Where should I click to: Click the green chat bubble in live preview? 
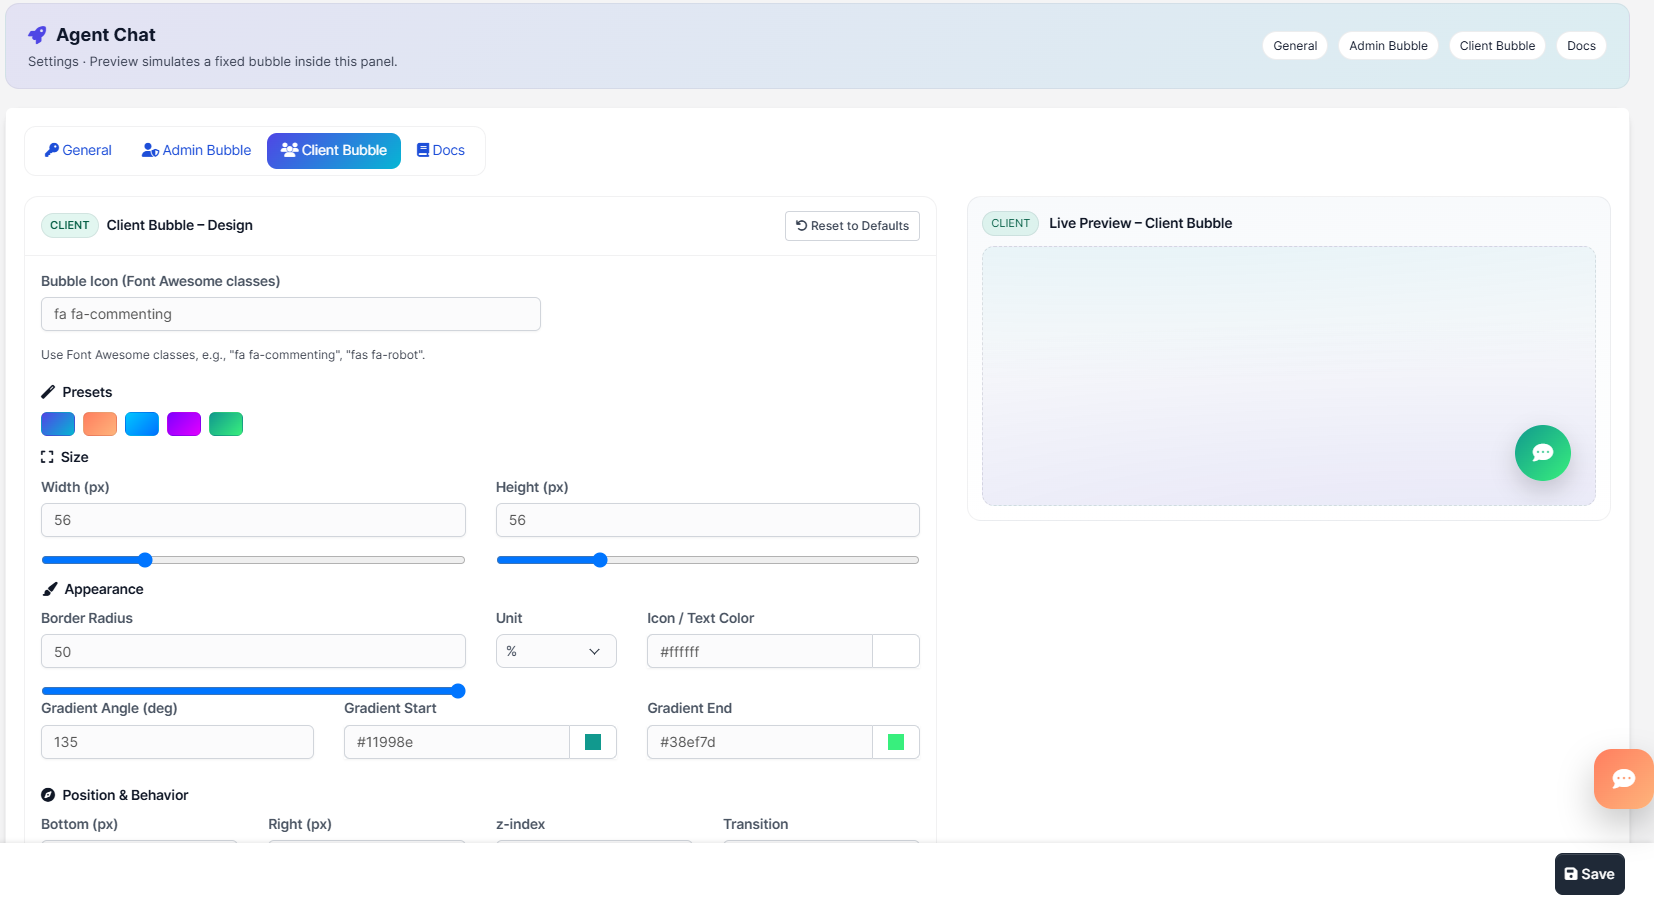pos(1542,453)
